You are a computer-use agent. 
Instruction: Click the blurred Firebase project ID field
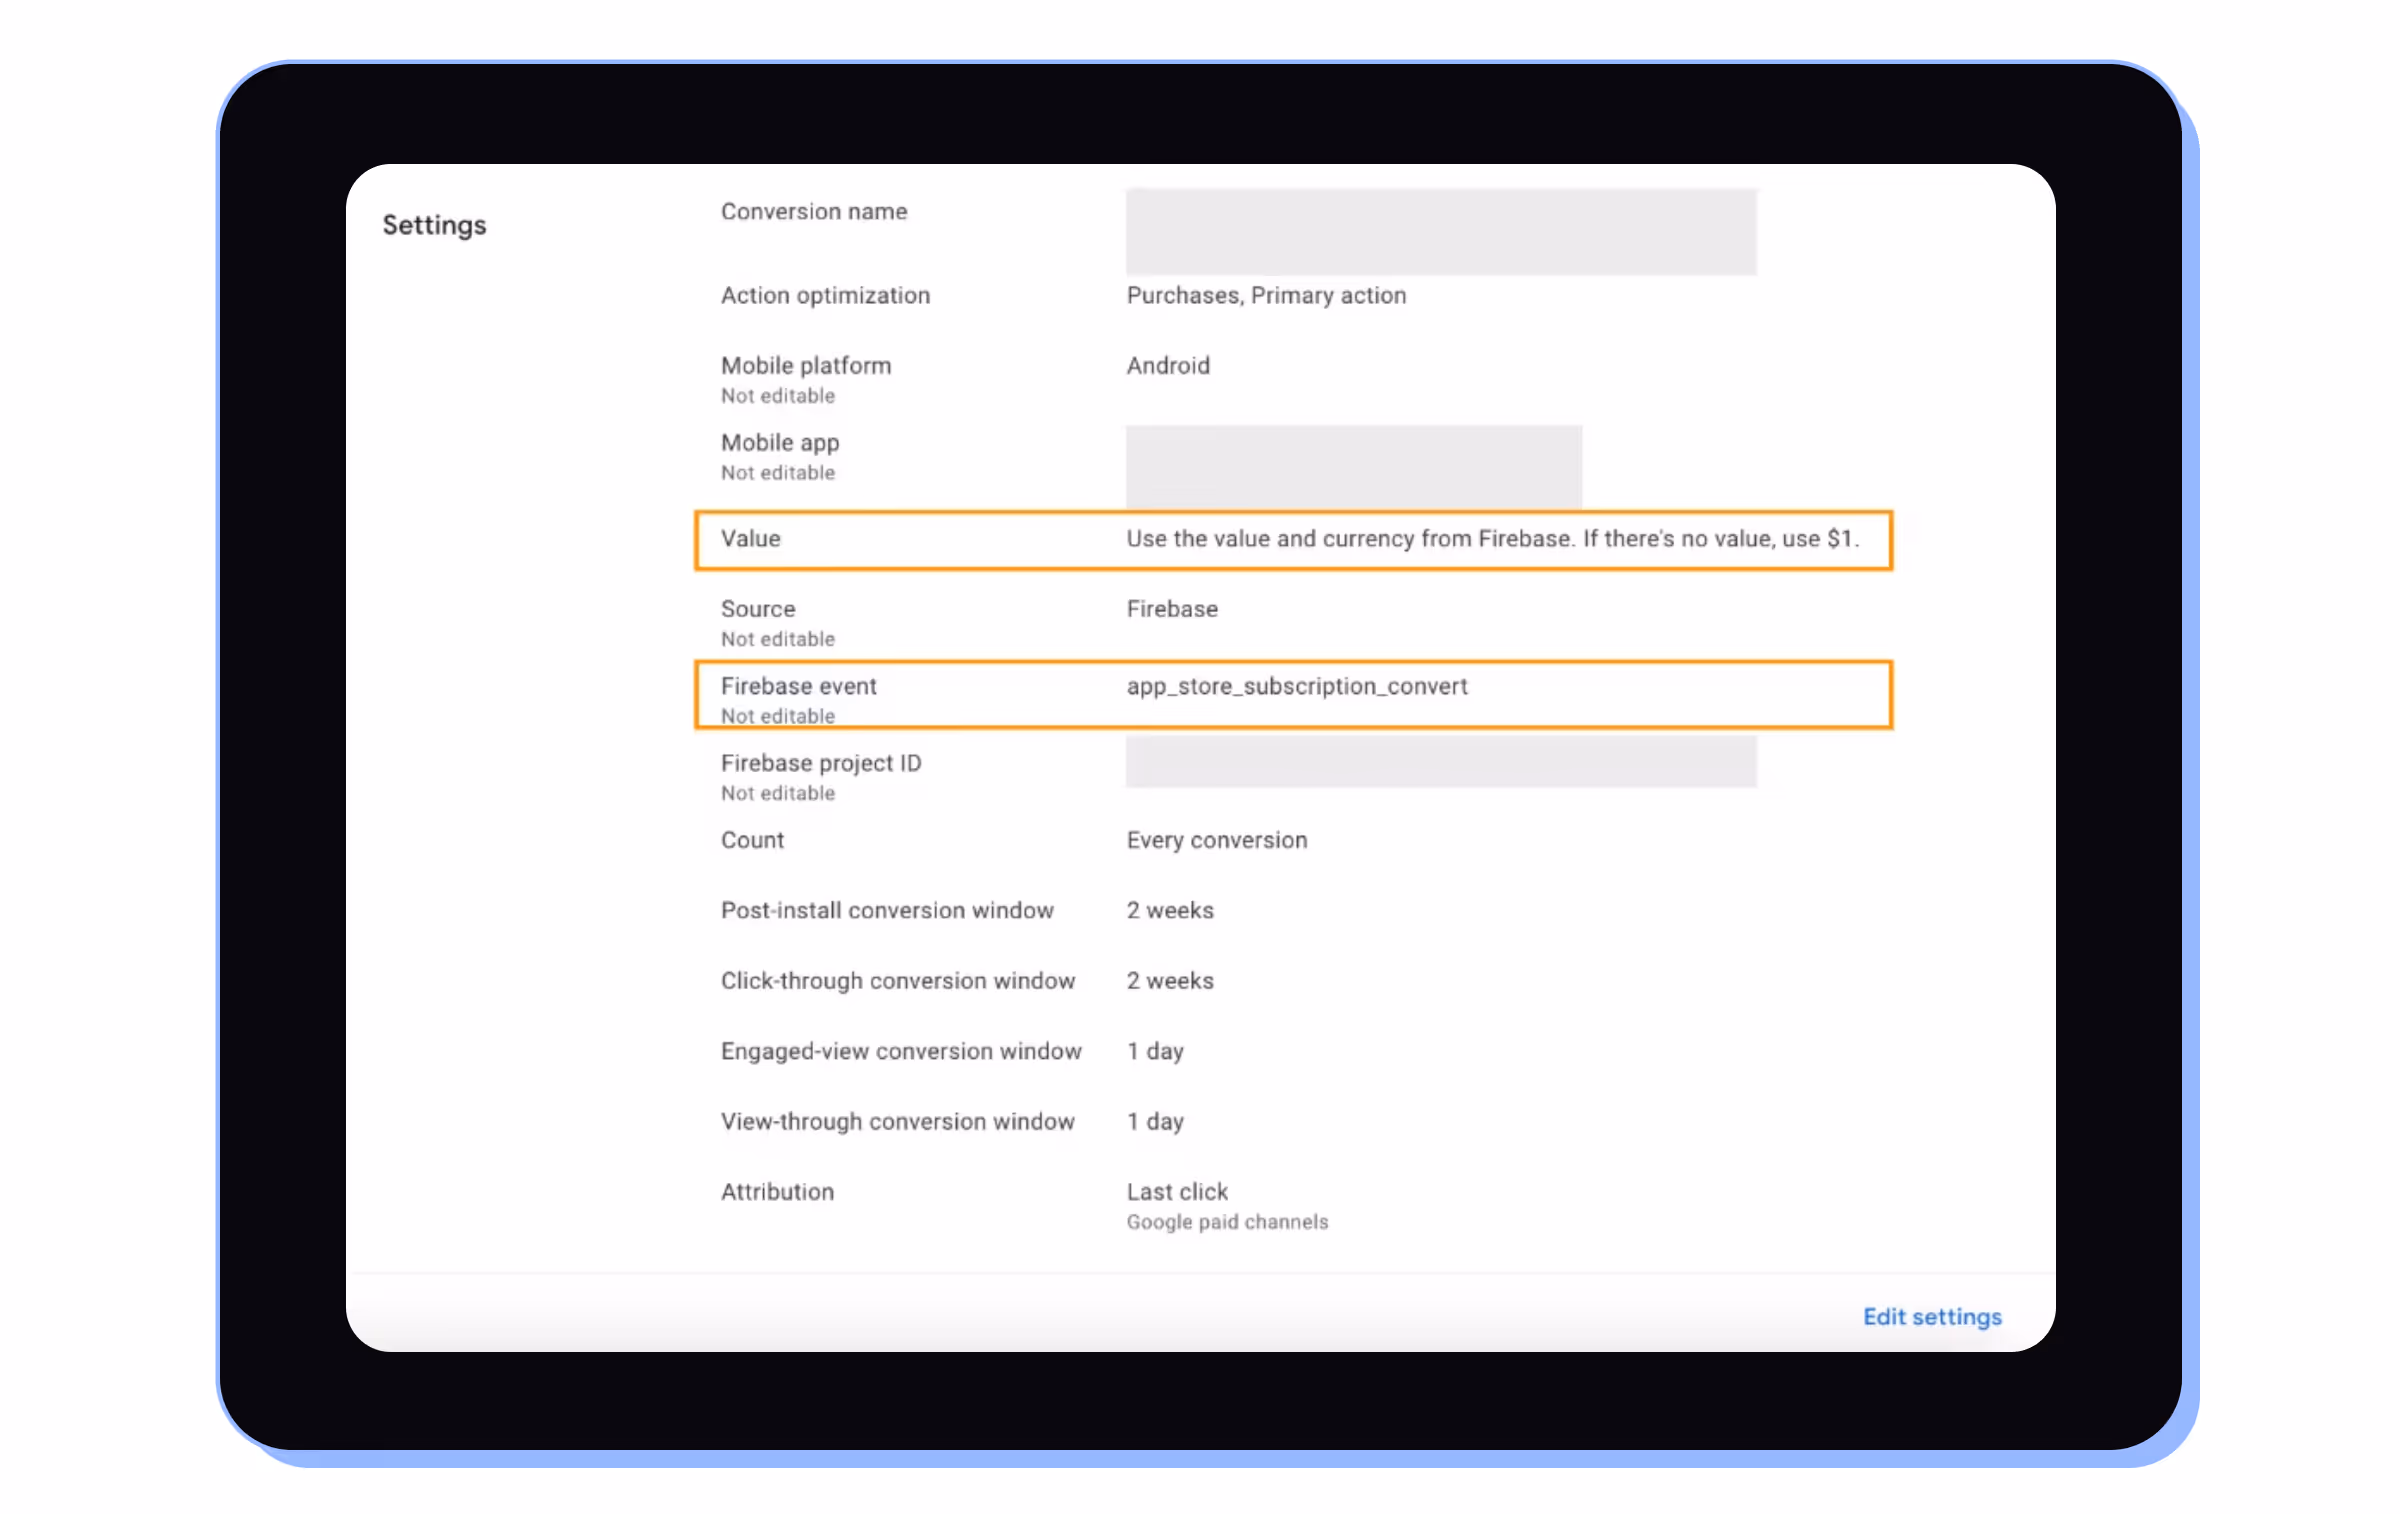coord(1440,762)
